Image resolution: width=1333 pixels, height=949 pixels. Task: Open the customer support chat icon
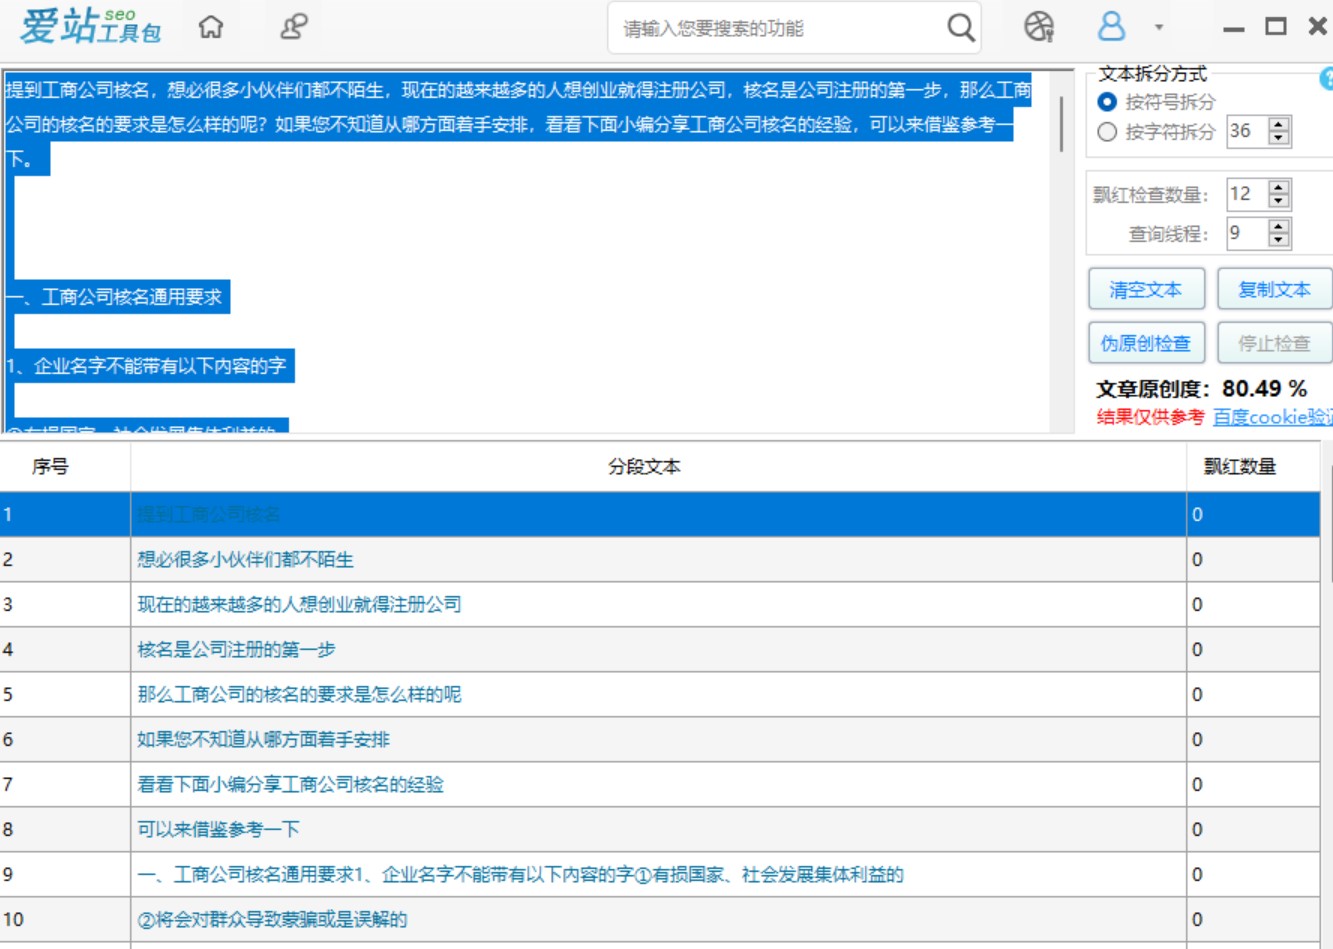click(x=293, y=27)
